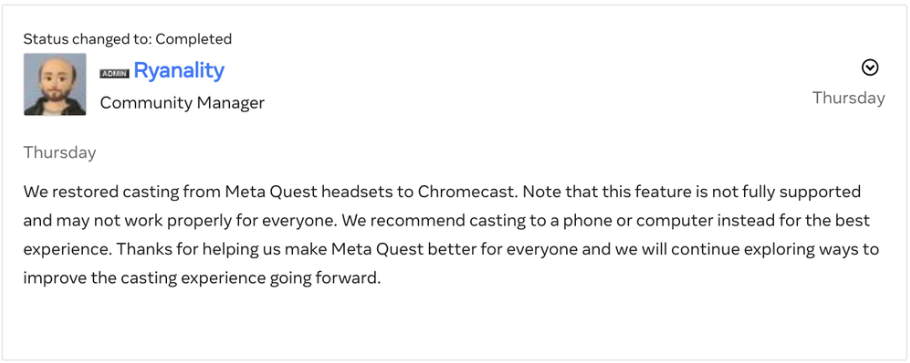Visit the Ryanality username profile link
The width and height of the screenshot is (910, 363).
coord(179,70)
